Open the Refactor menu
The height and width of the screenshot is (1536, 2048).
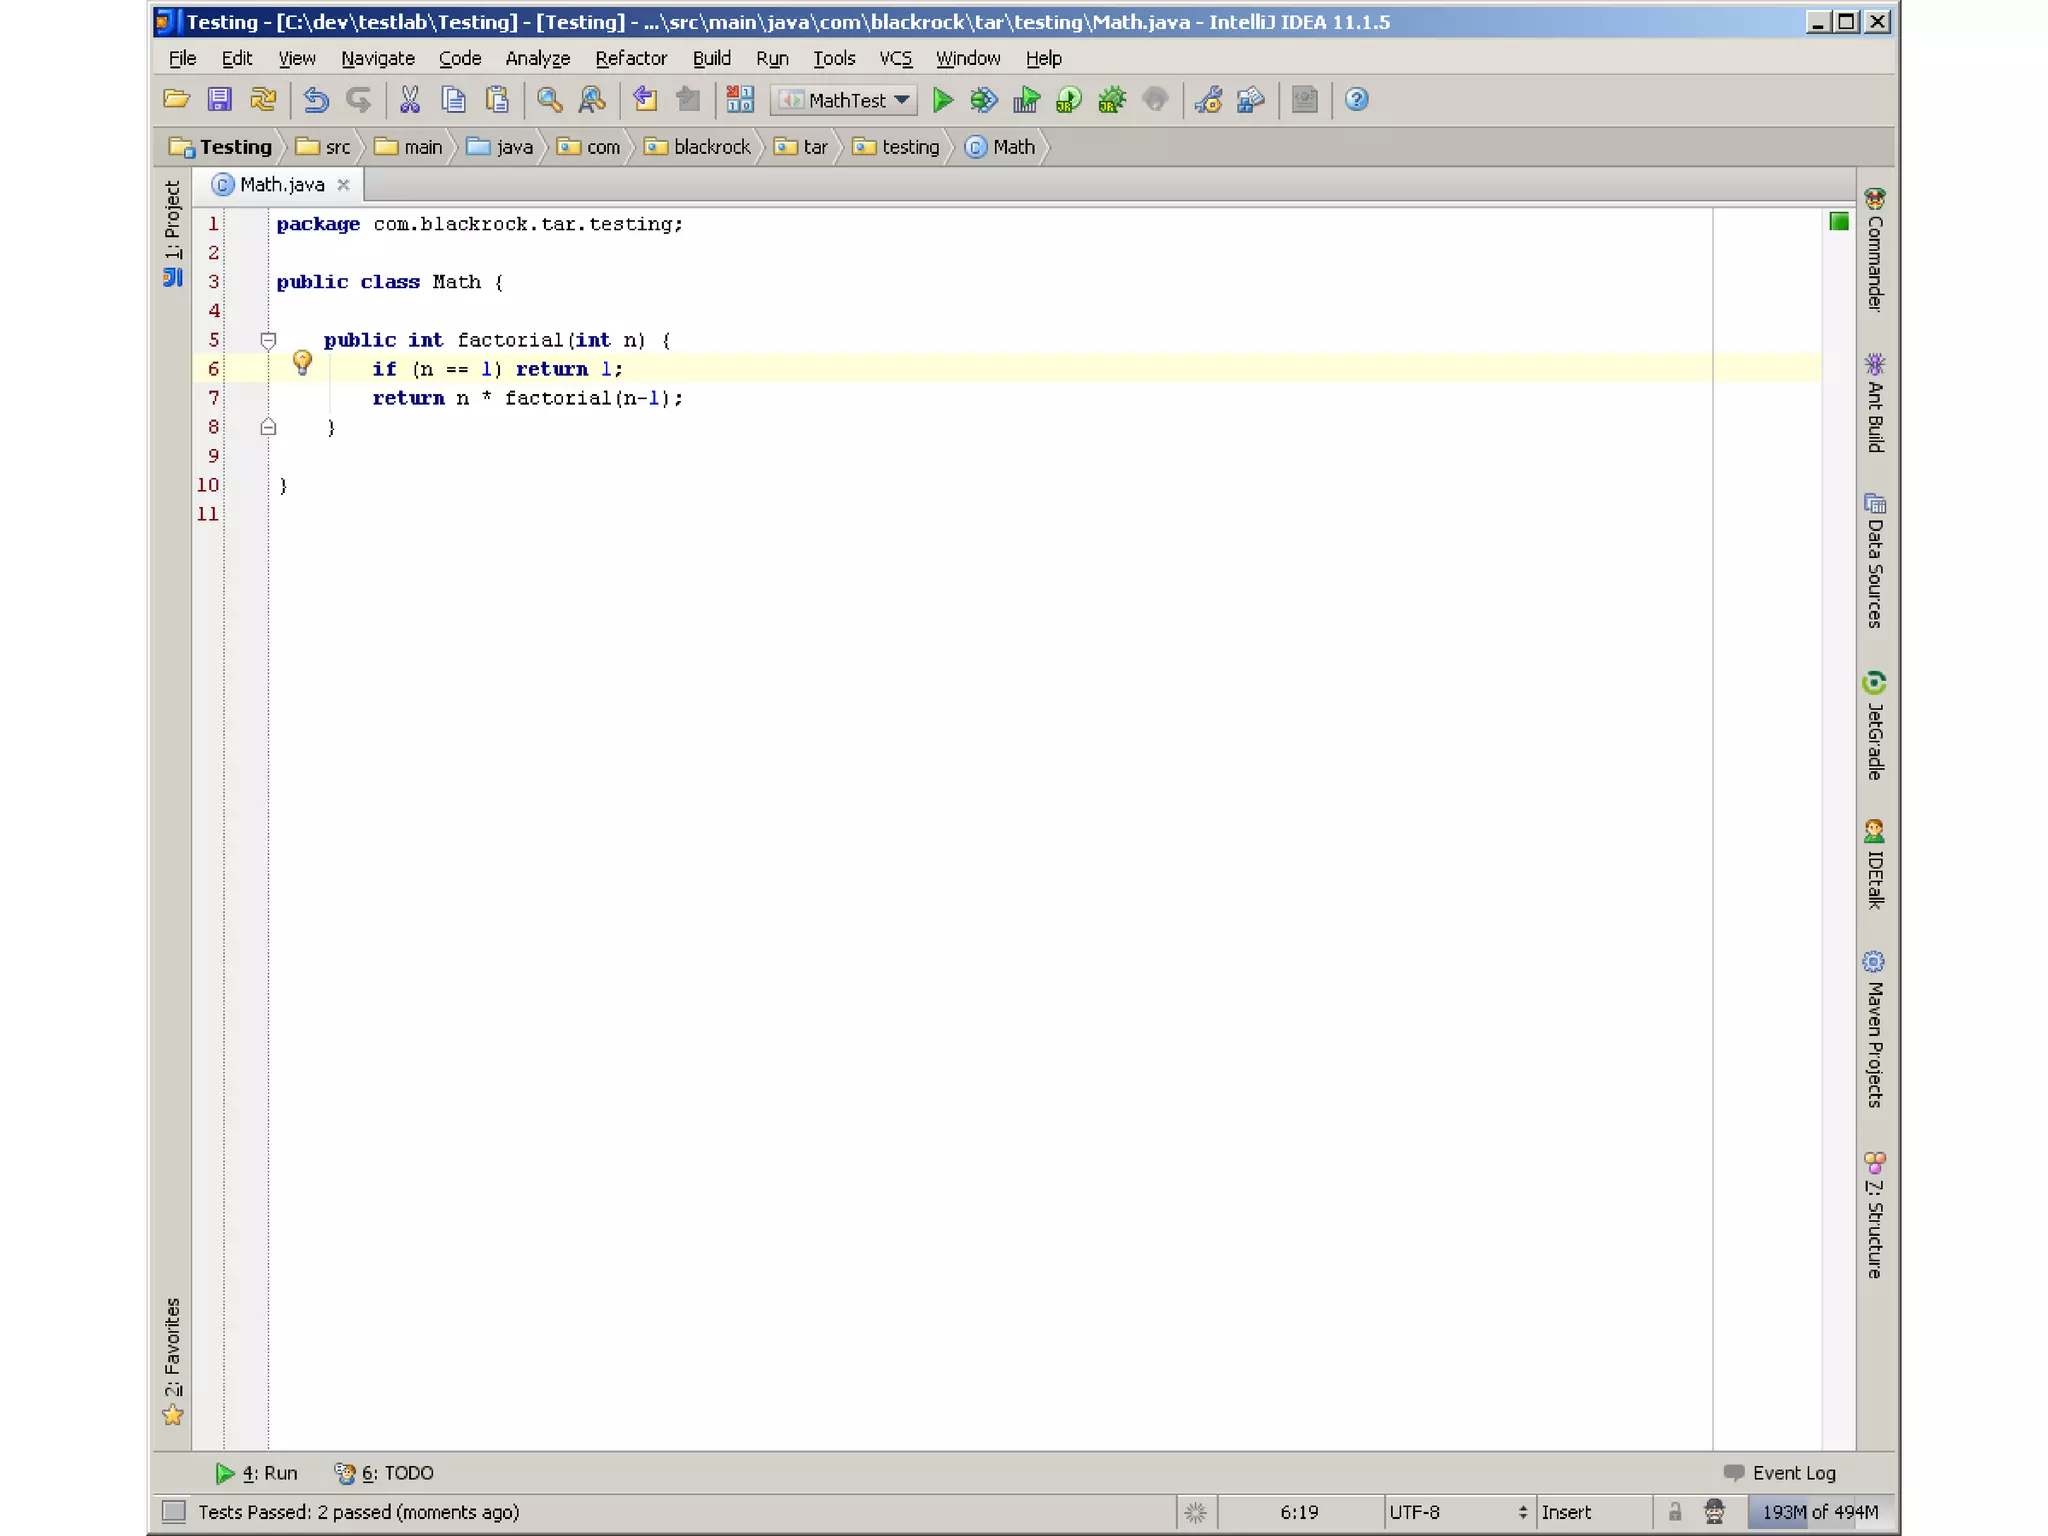(x=630, y=58)
